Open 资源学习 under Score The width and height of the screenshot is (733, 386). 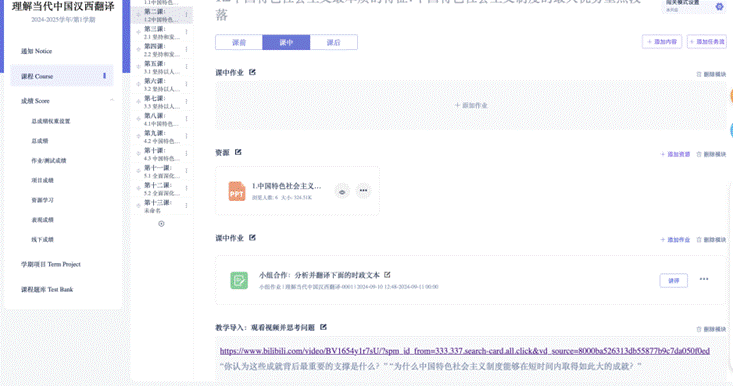pyautogui.click(x=43, y=200)
